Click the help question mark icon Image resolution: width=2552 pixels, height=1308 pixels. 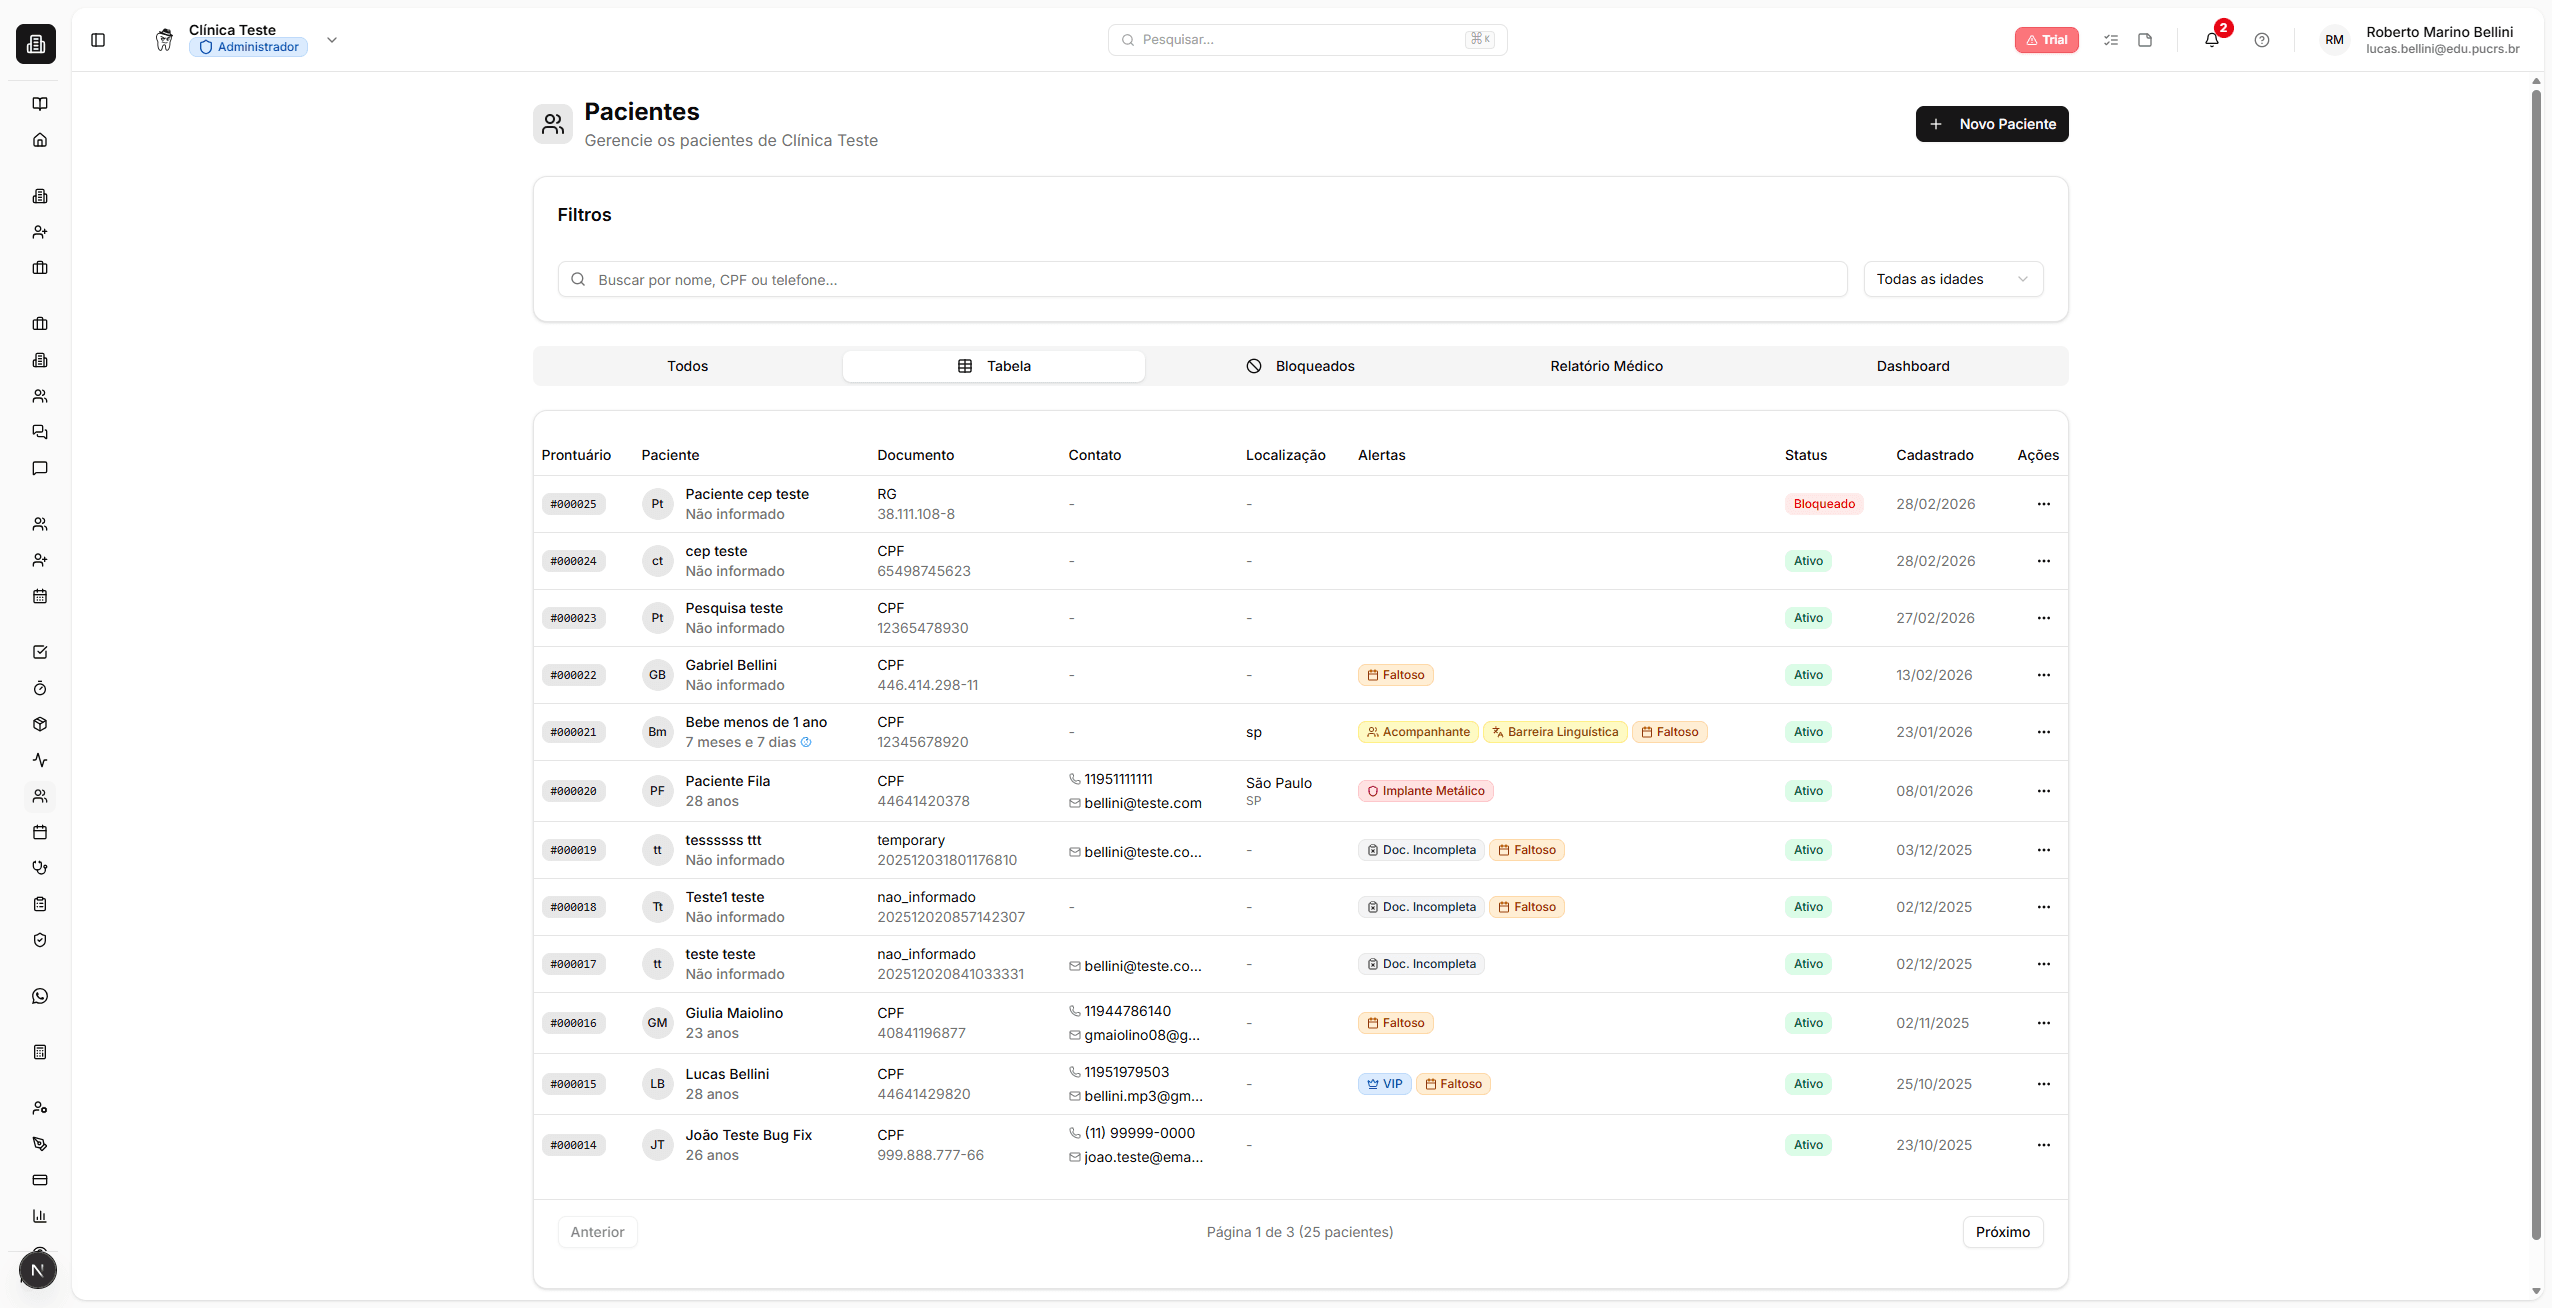pos(2262,40)
